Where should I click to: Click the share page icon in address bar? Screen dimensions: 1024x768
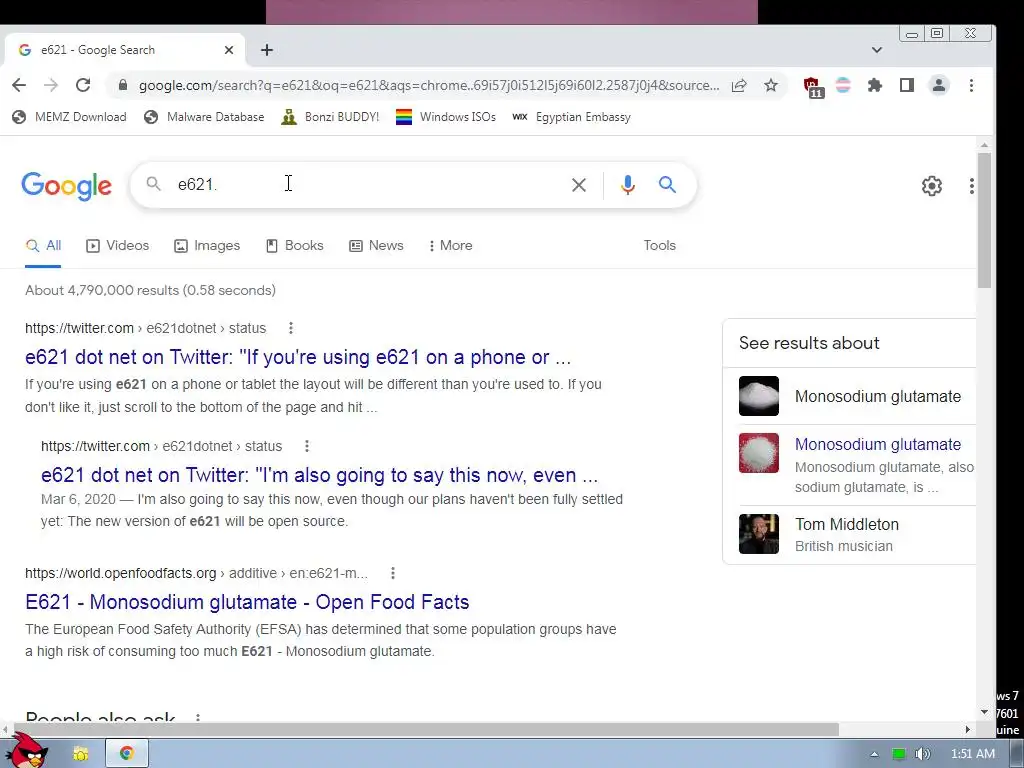[739, 86]
